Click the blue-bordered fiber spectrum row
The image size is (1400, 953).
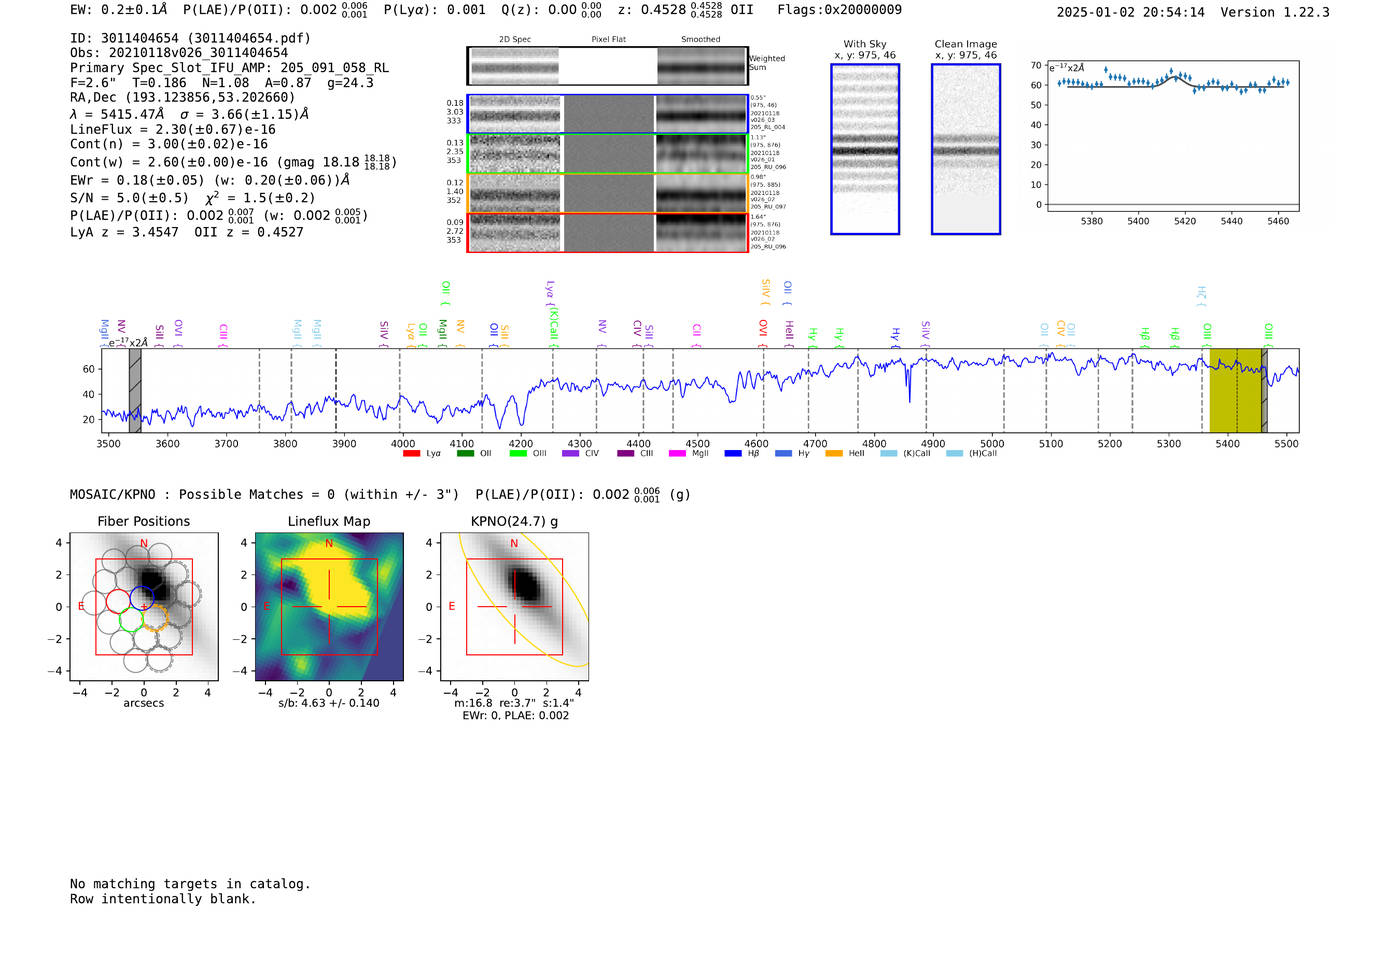(608, 114)
